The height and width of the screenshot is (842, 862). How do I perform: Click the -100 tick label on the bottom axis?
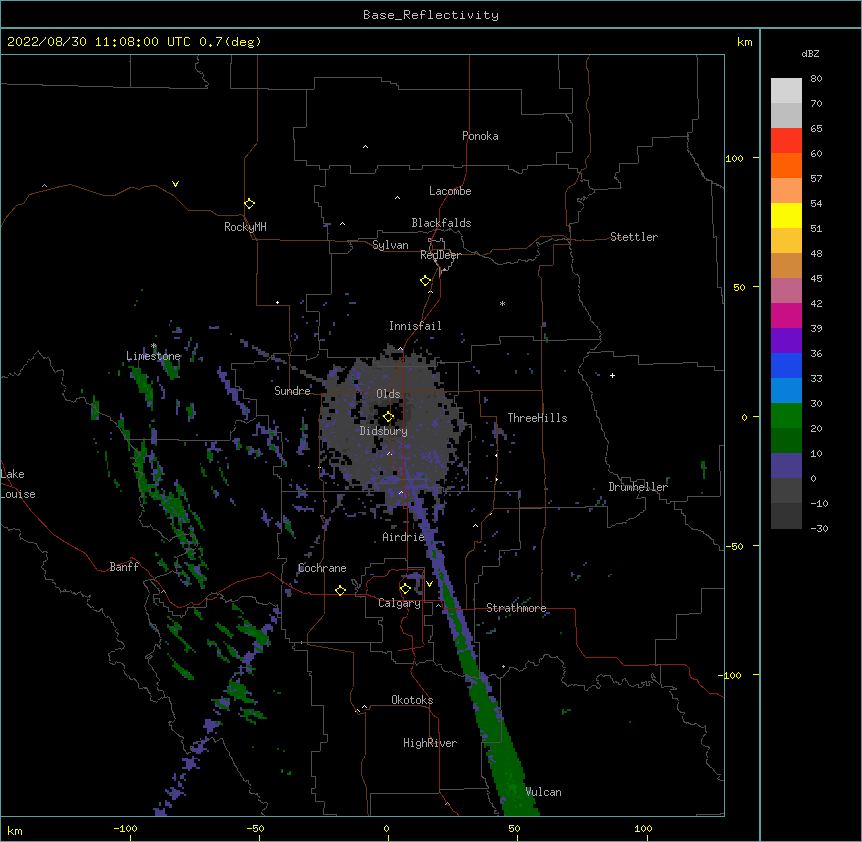125,828
